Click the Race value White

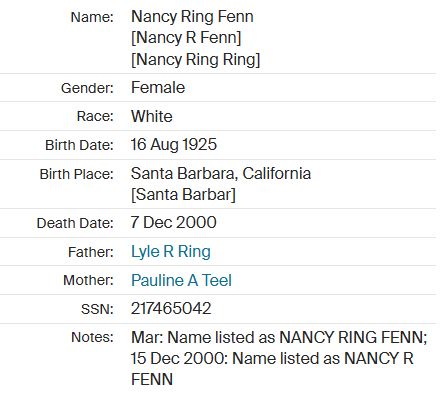pos(152,116)
